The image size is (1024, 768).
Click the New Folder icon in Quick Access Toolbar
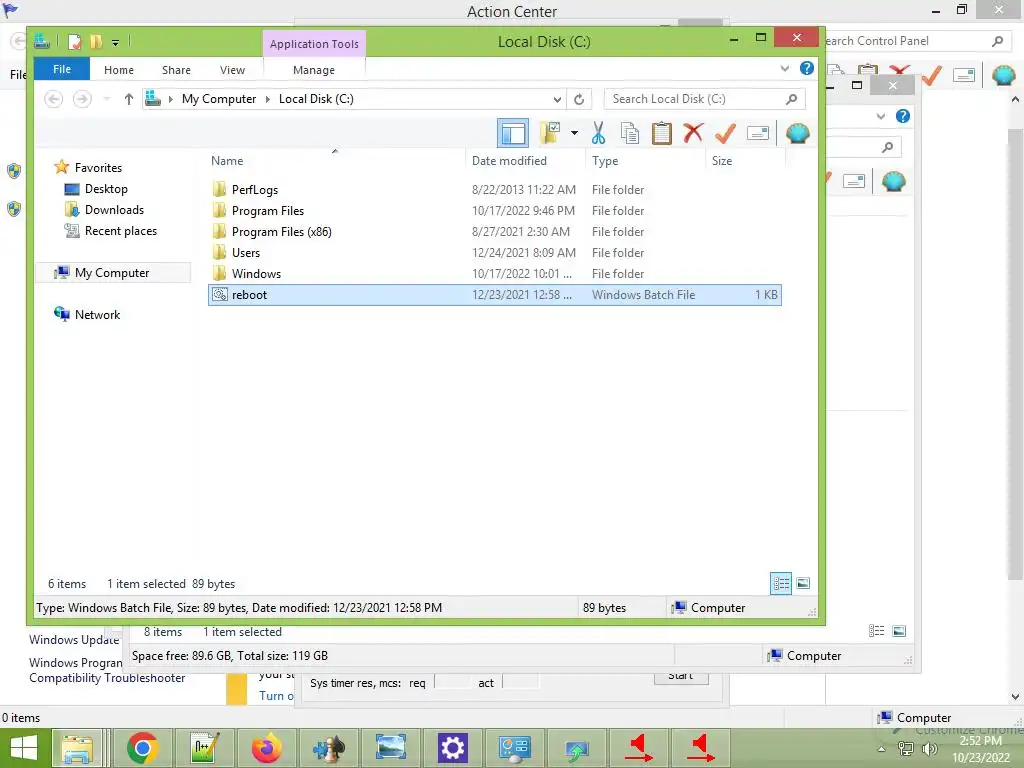coord(96,42)
